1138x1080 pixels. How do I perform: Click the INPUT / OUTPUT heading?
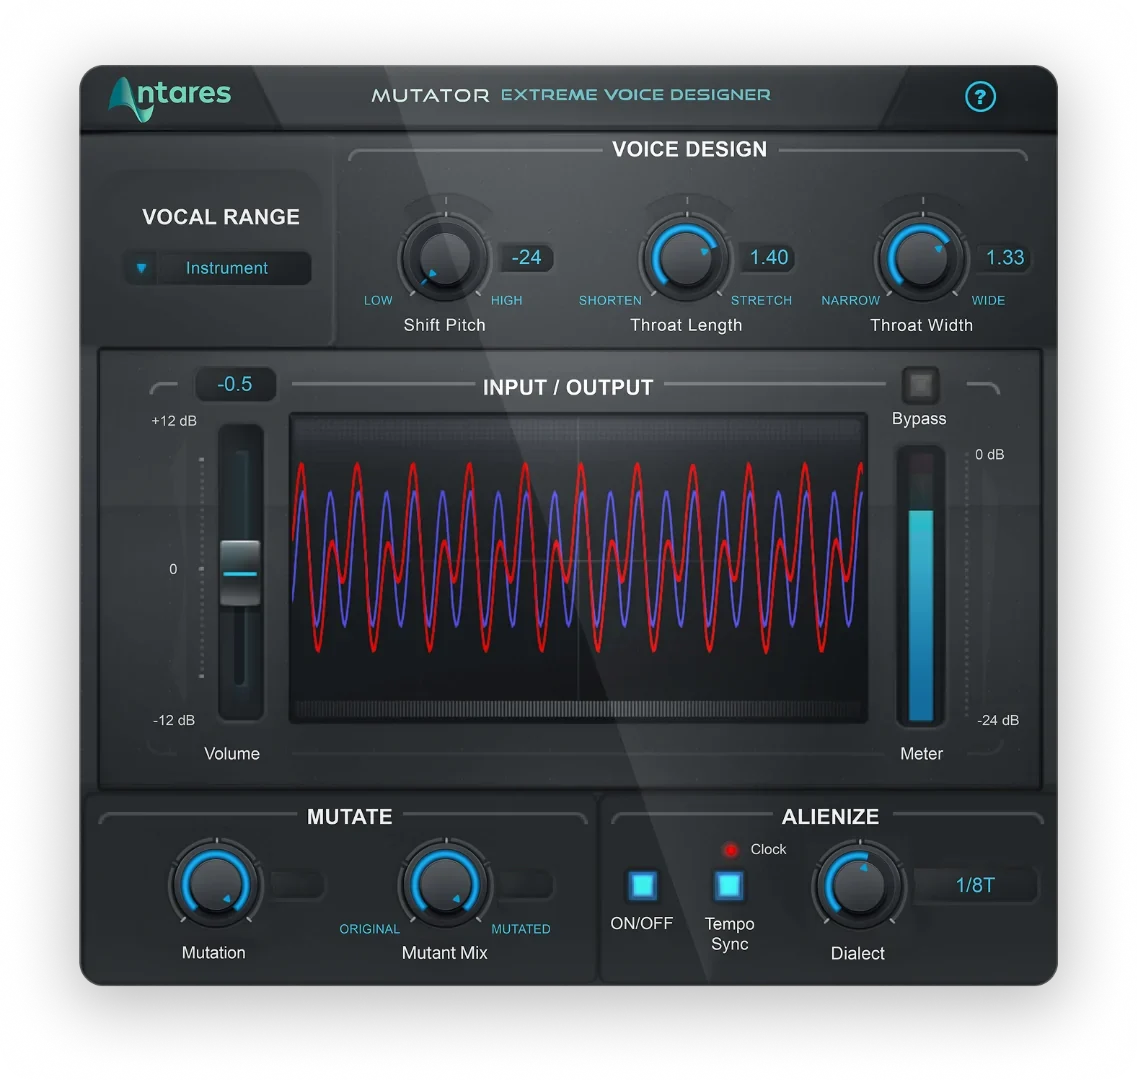tap(568, 388)
